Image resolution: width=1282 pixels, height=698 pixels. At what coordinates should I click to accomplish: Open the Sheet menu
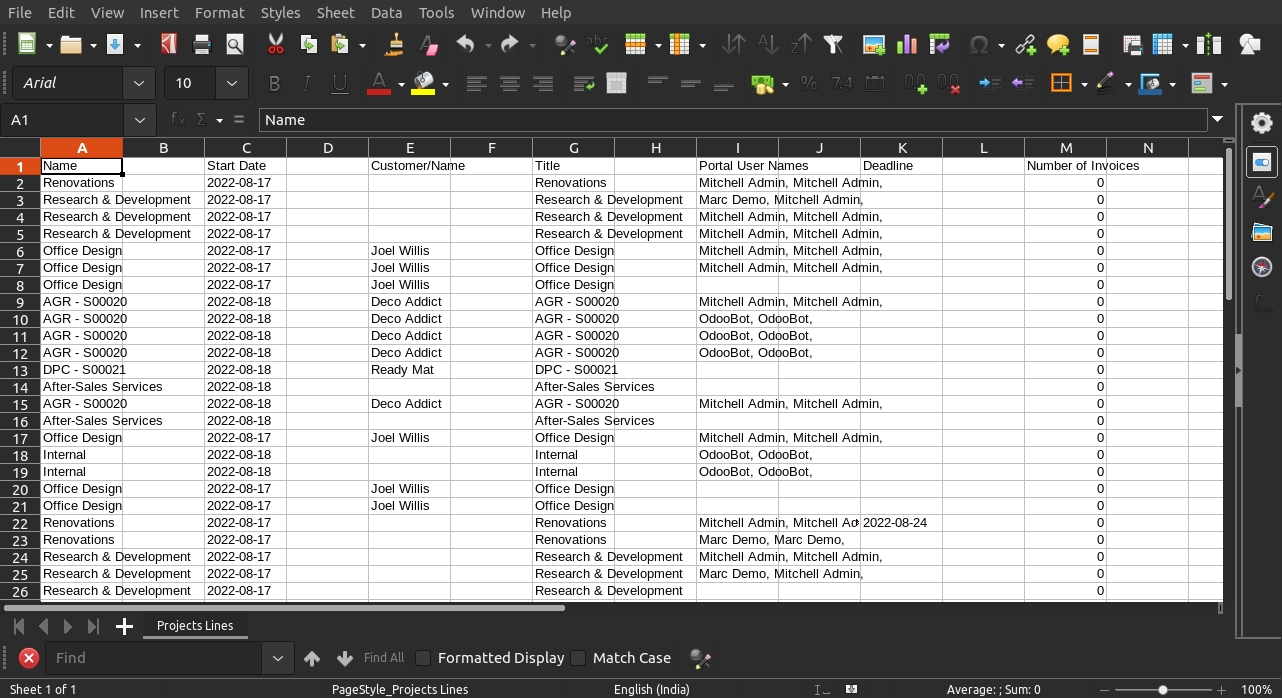(335, 13)
